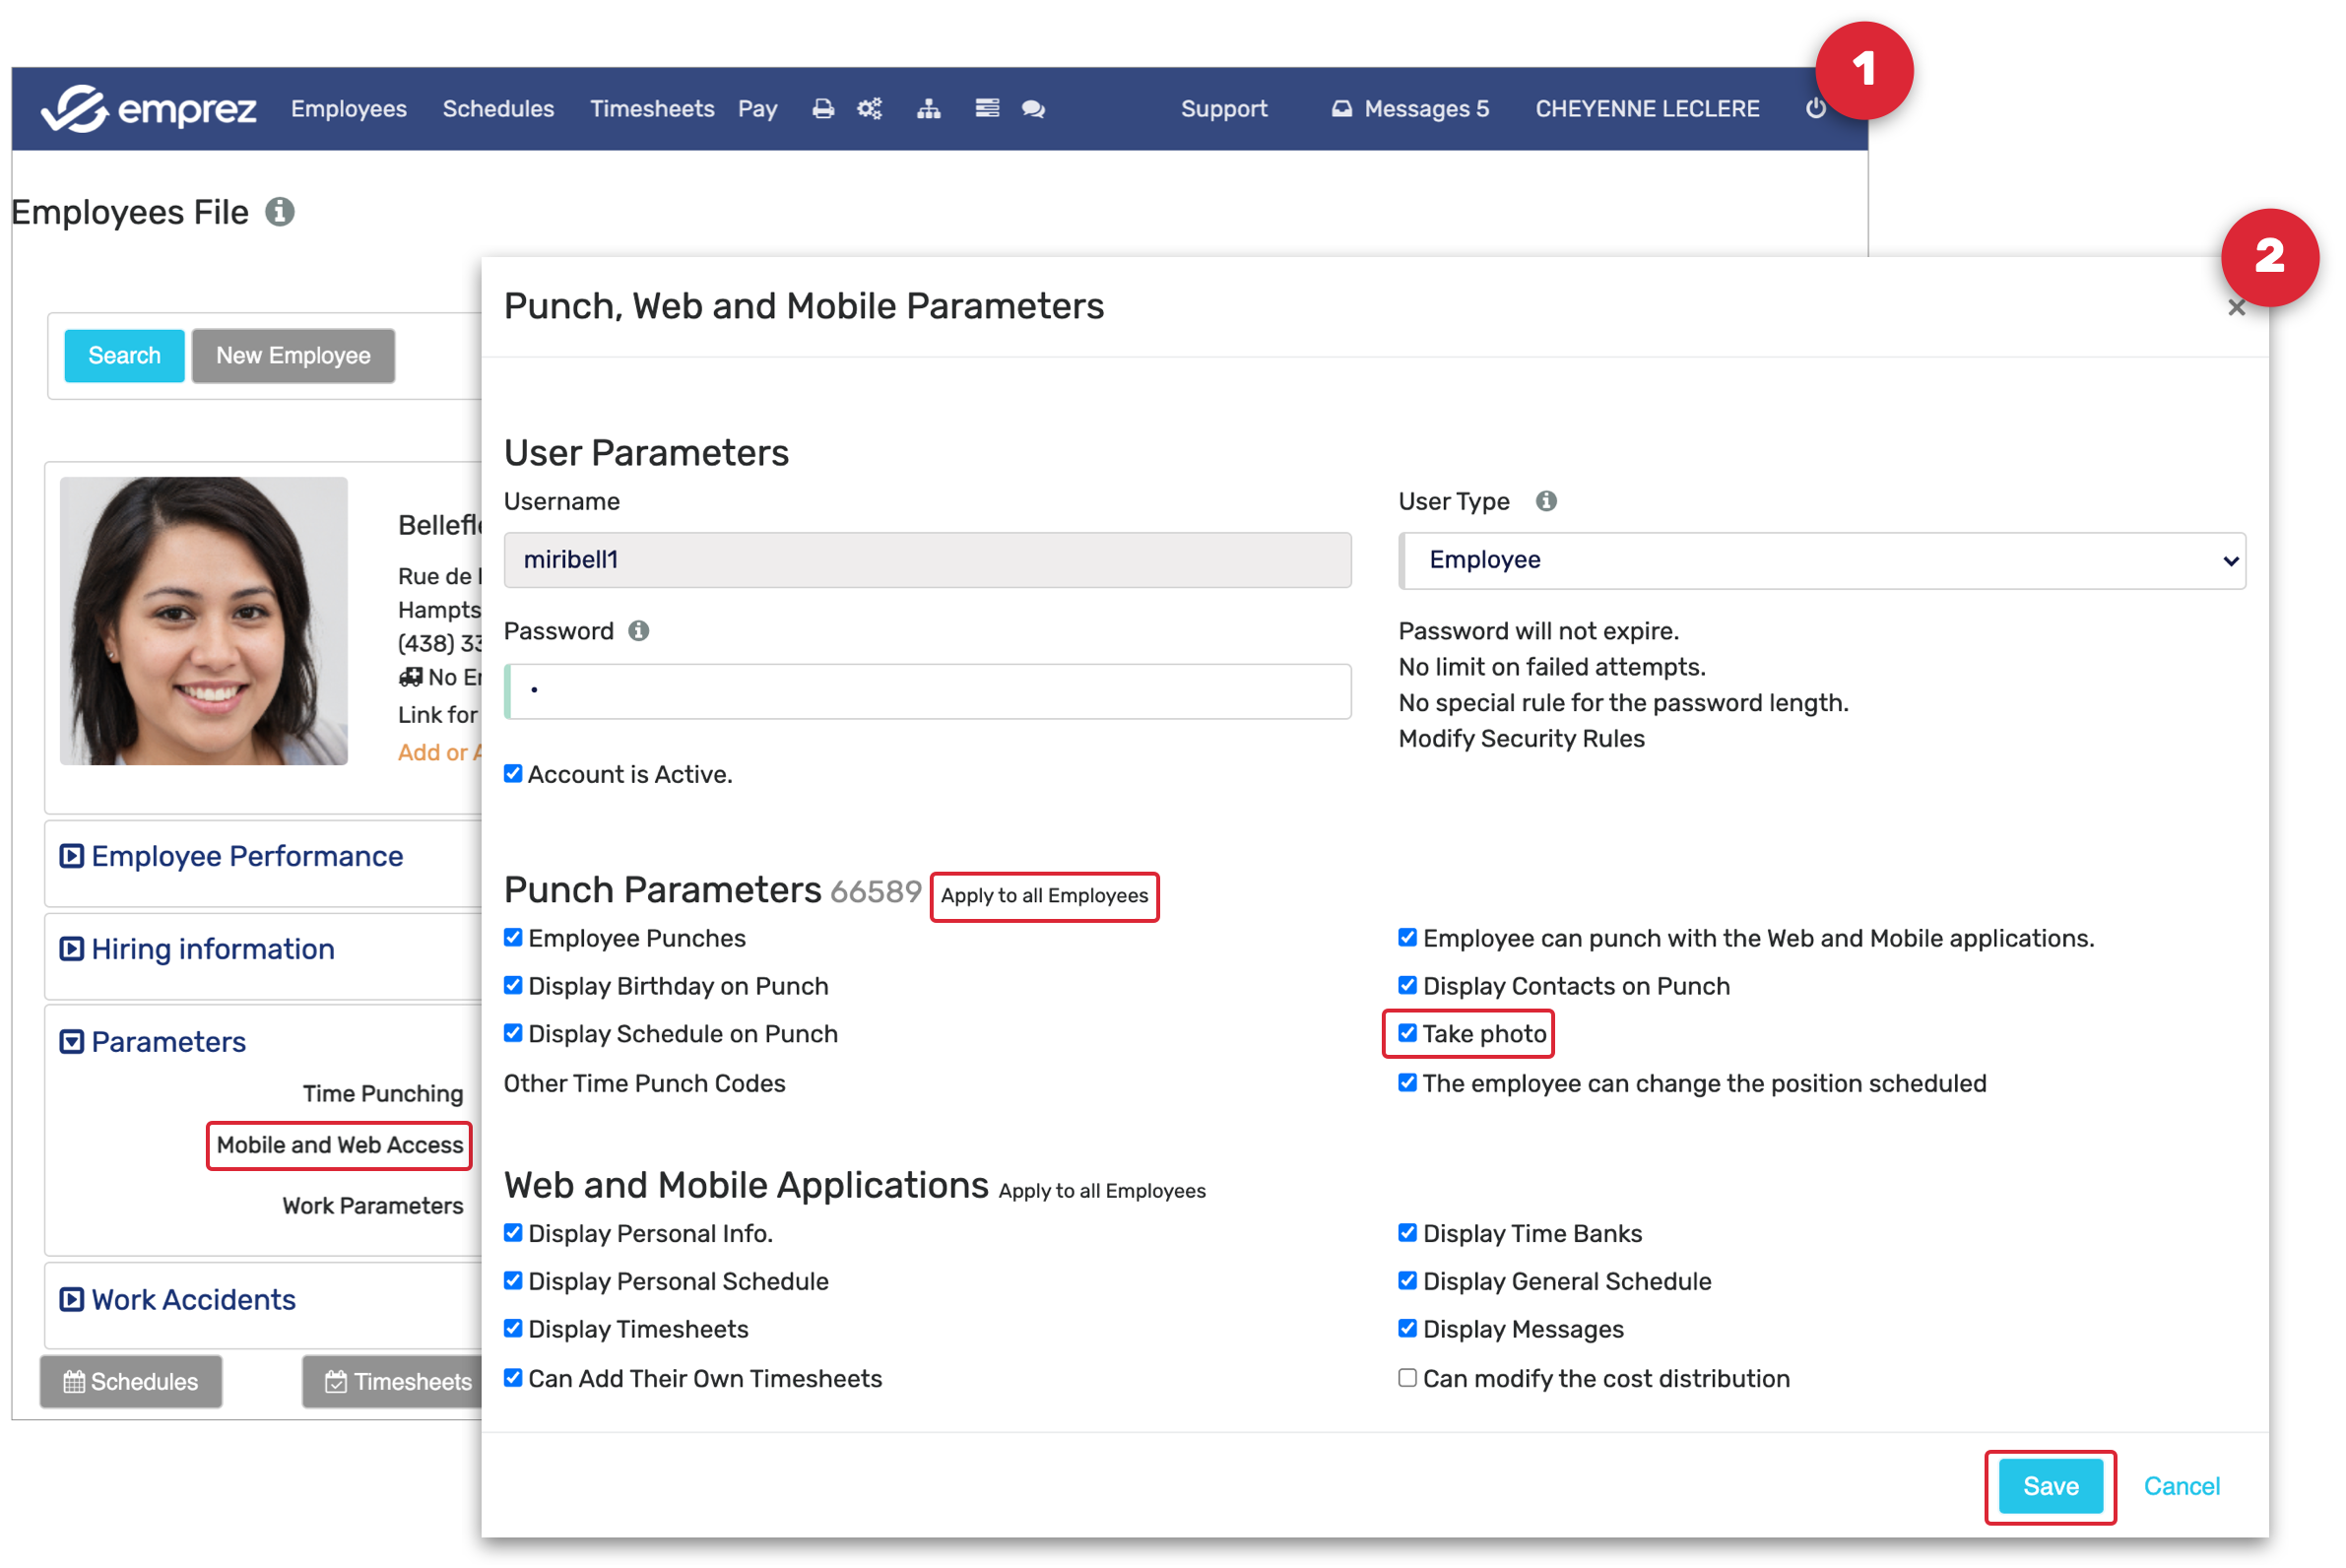This screenshot has height=1568, width=2346.
Task: Open the Timesheets menu
Action: (x=651, y=109)
